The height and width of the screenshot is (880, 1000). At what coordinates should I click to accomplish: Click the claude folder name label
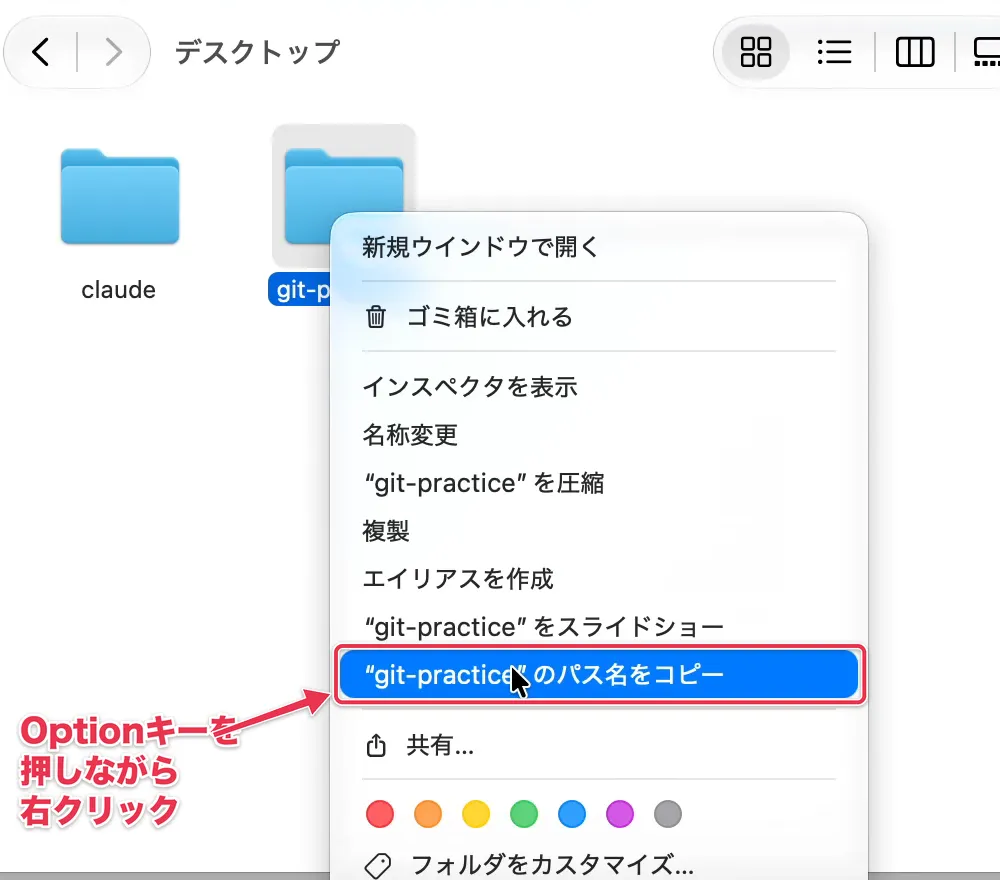(119, 290)
